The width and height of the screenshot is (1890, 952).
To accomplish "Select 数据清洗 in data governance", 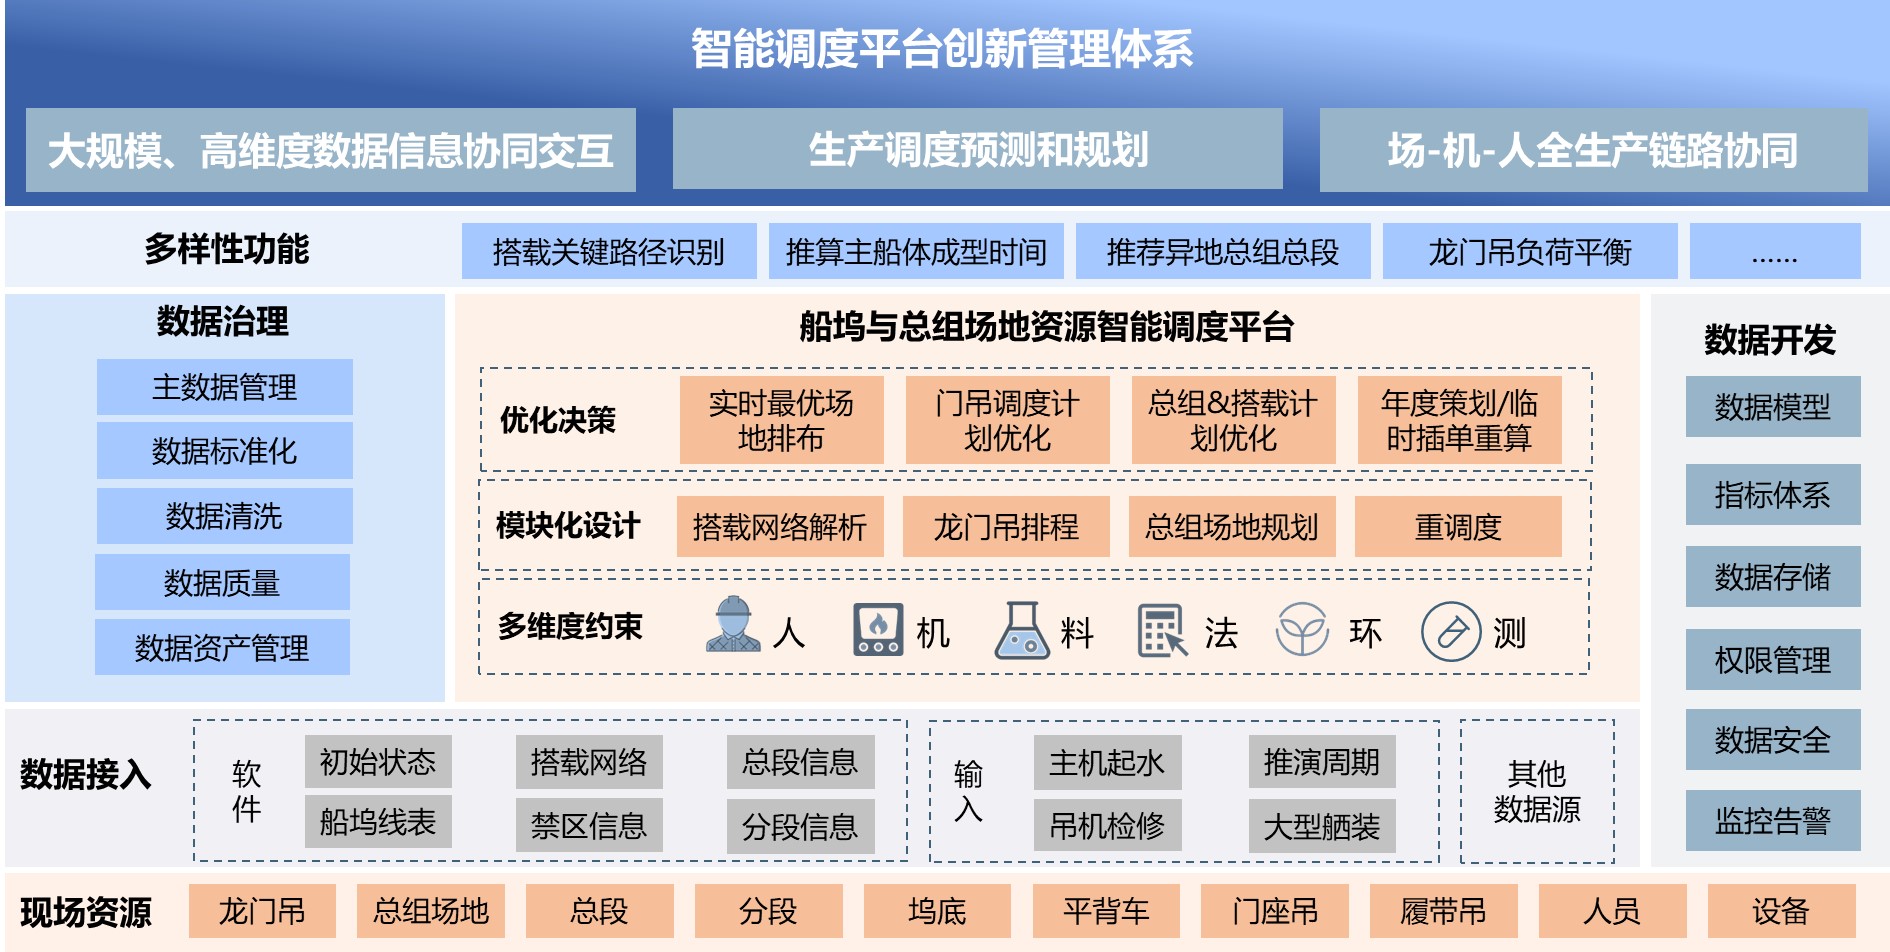I will point(224,516).
